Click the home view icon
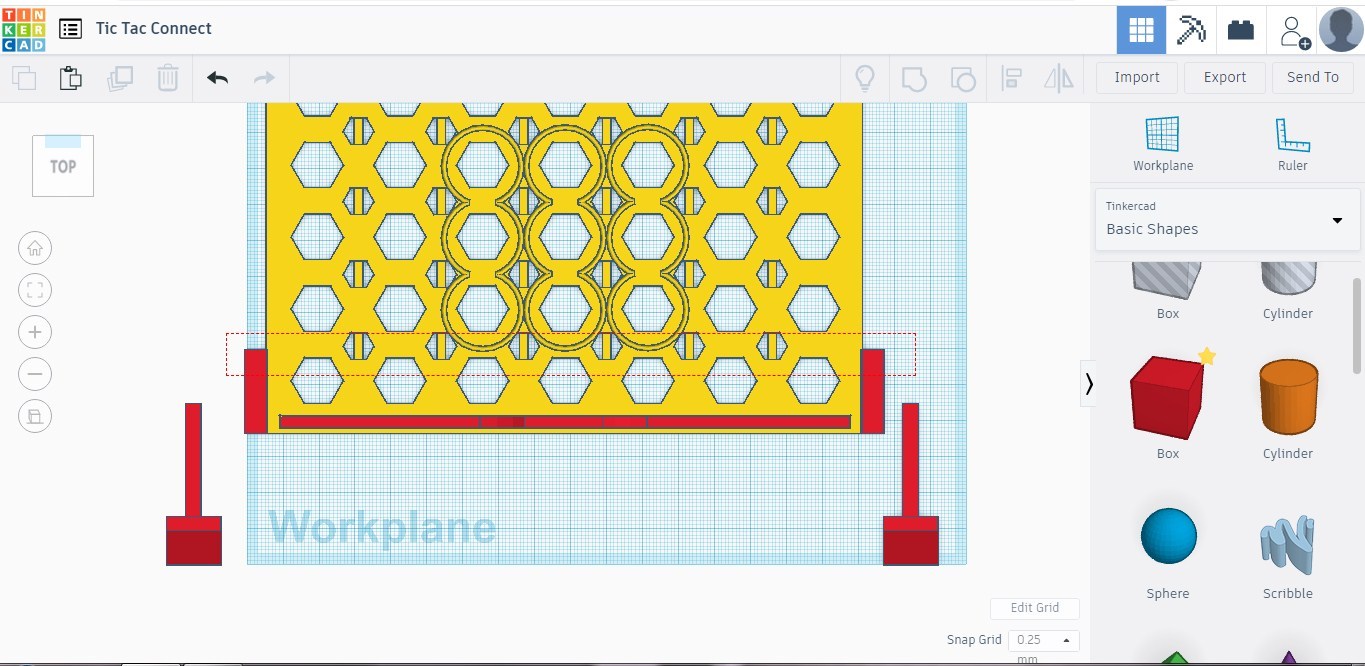The height and width of the screenshot is (666, 1365). (35, 248)
